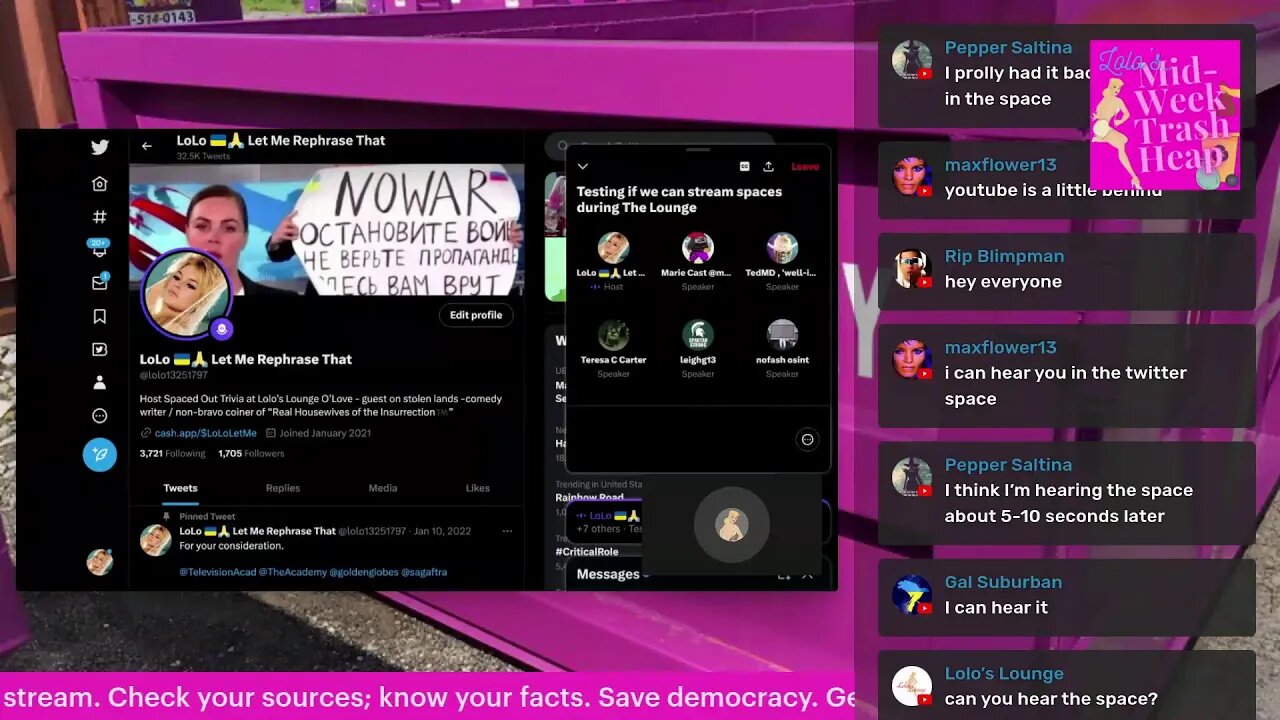1280x720 pixels.
Task: Click Pepper Saltina's 'I prolly had it' chat avatar
Action: coord(912,60)
